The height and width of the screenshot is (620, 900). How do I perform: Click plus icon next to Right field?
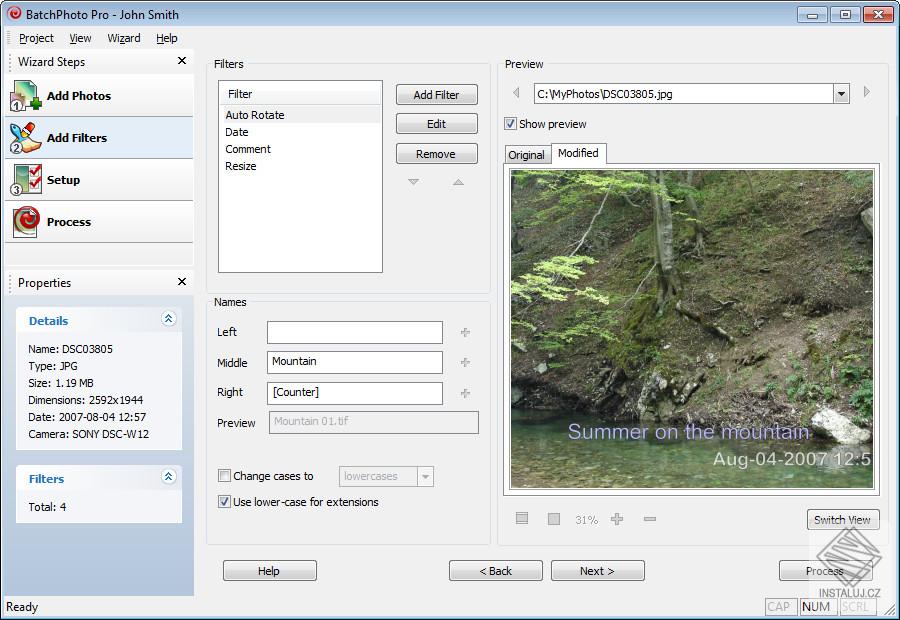click(x=465, y=393)
